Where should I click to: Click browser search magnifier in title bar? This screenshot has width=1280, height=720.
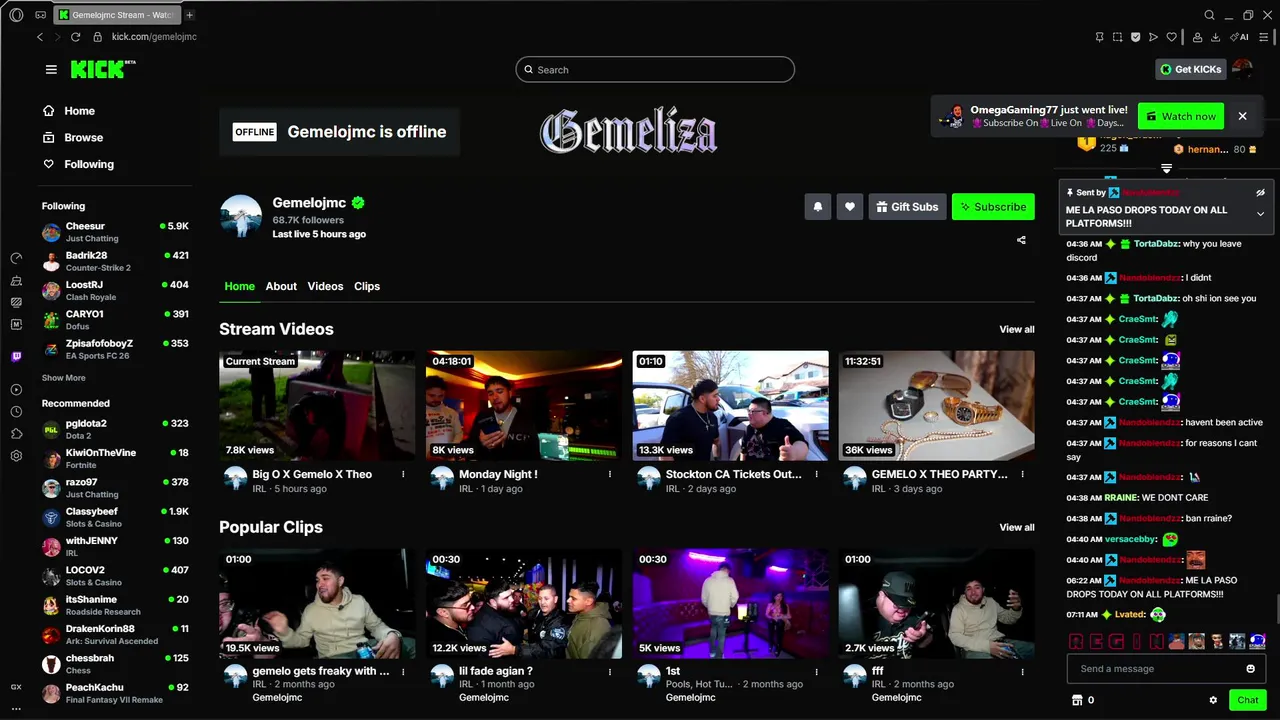(1209, 15)
